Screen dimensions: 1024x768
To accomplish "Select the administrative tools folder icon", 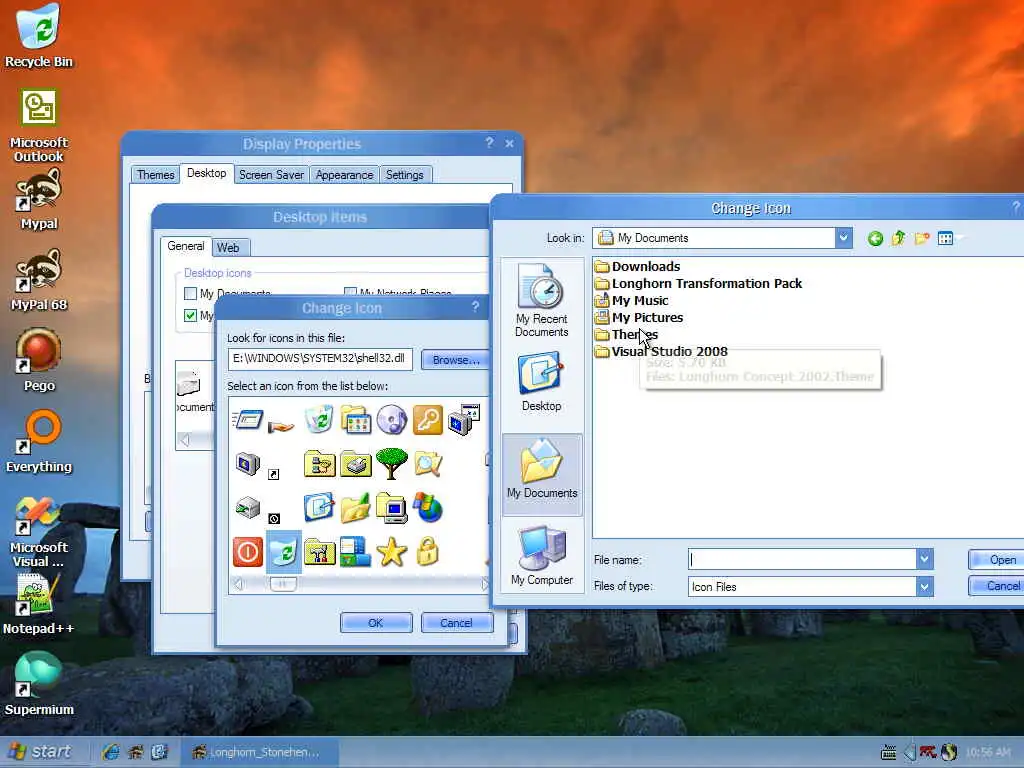I will 319,552.
